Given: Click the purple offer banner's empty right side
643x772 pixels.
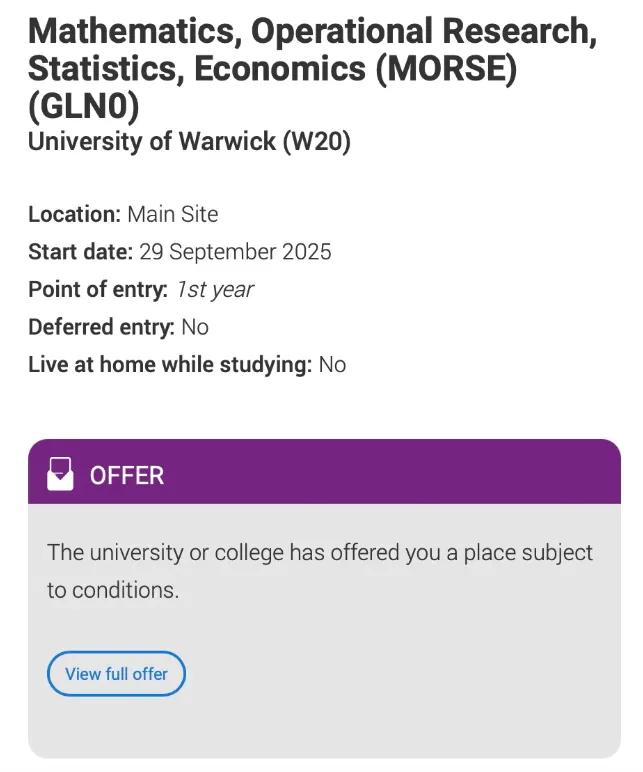Looking at the screenshot, I should (394, 471).
